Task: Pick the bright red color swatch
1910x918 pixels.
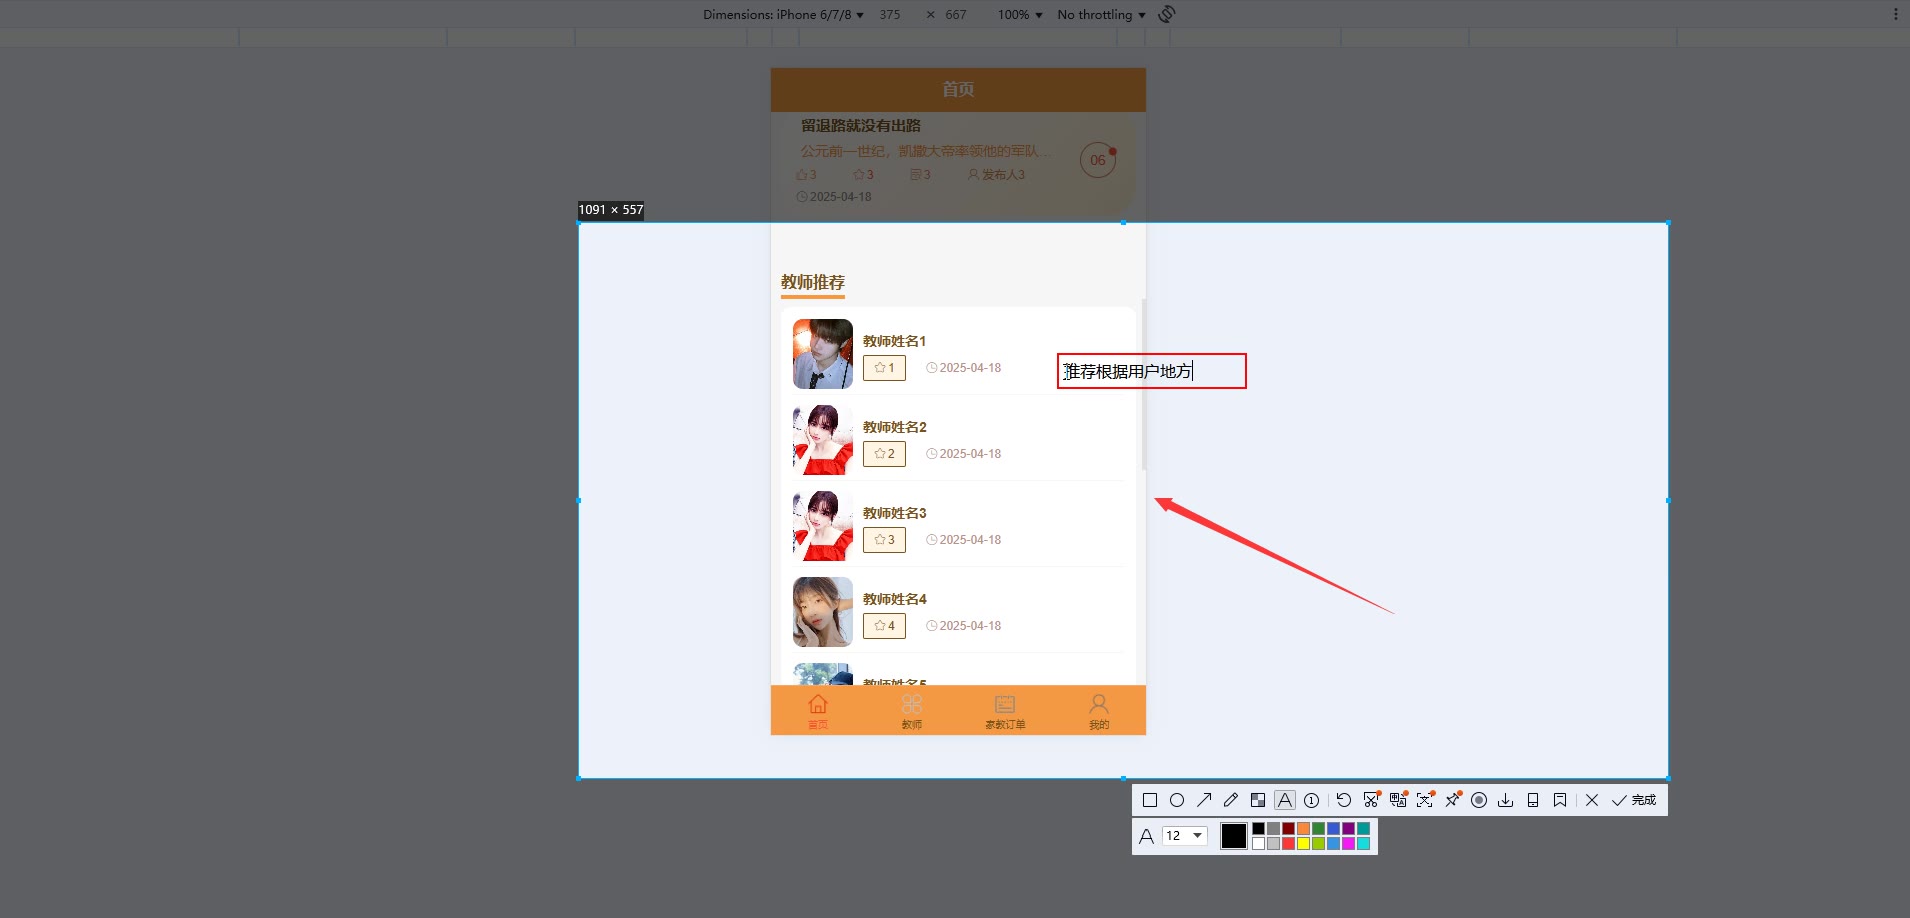Action: click(1288, 844)
